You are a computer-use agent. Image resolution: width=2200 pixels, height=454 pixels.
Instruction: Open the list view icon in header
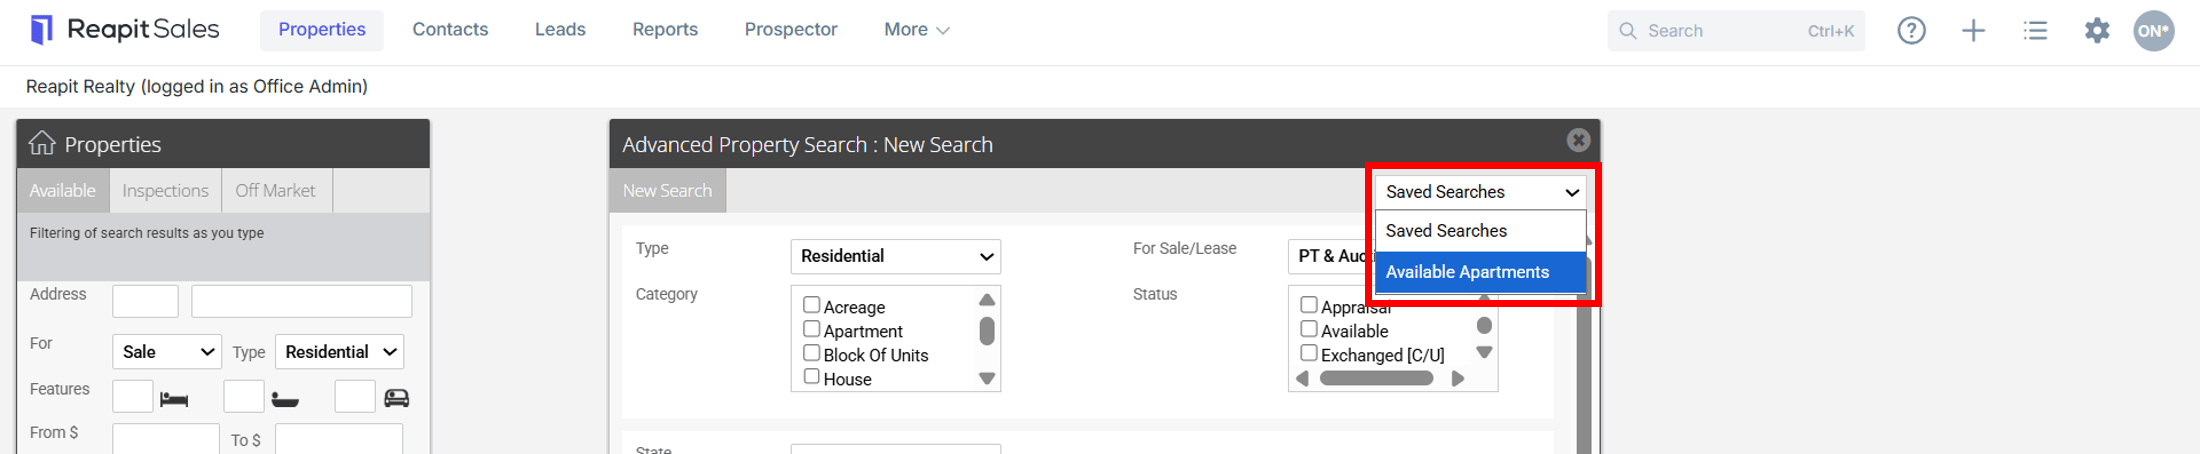click(x=2035, y=30)
